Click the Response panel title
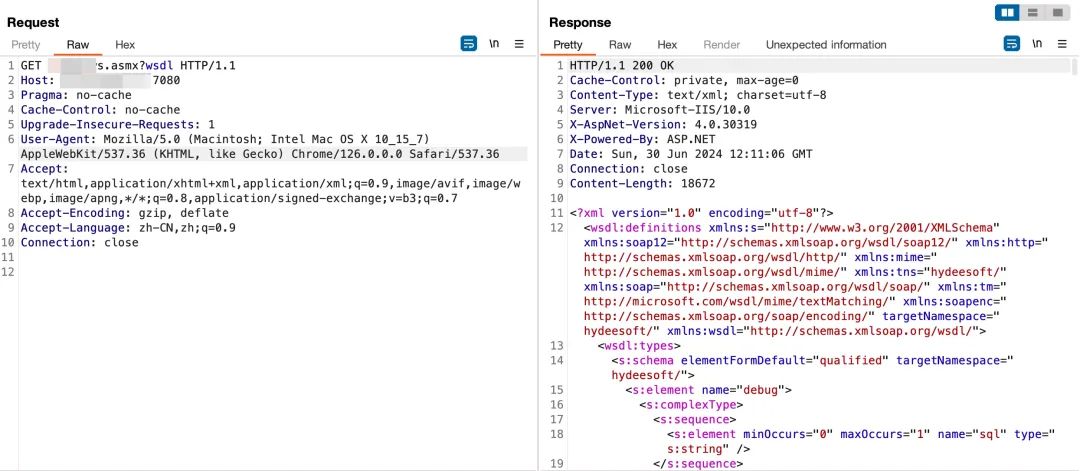Screen dimensions: 1080x471 point(580,23)
